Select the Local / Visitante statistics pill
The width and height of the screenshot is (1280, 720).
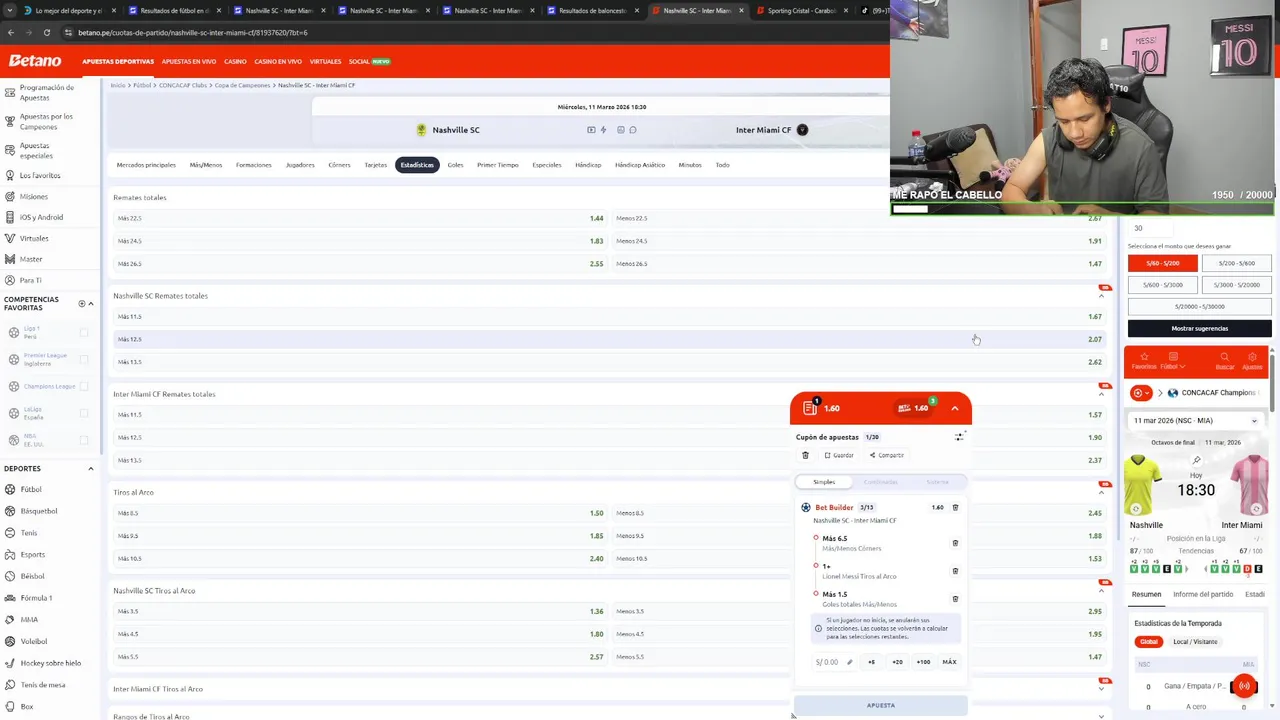point(1195,642)
